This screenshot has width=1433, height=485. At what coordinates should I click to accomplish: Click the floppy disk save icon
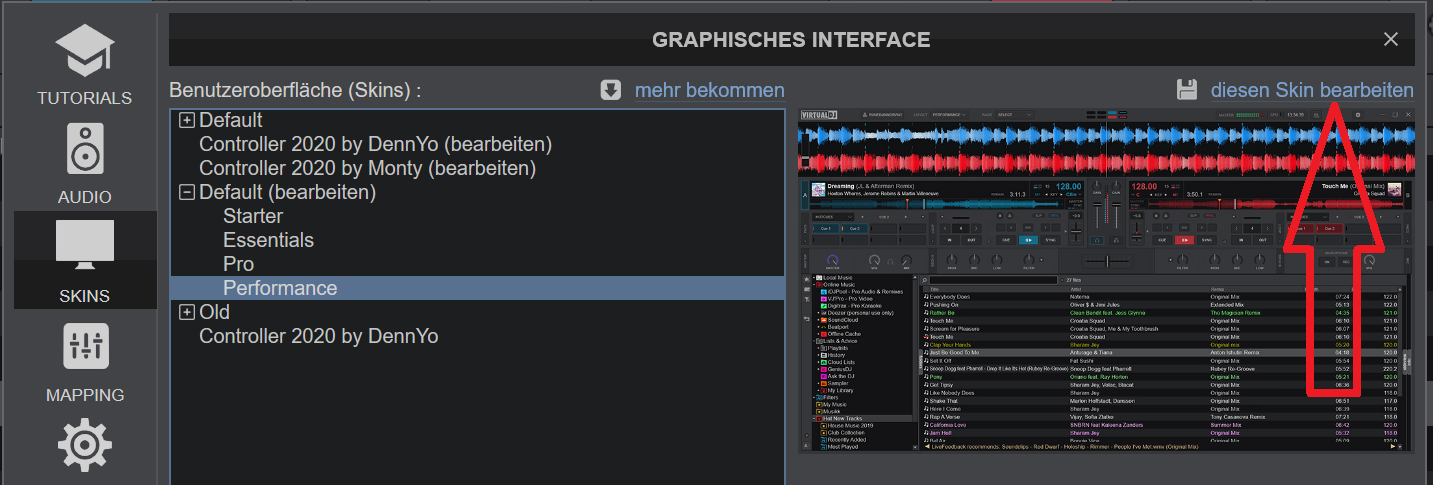tap(1187, 90)
